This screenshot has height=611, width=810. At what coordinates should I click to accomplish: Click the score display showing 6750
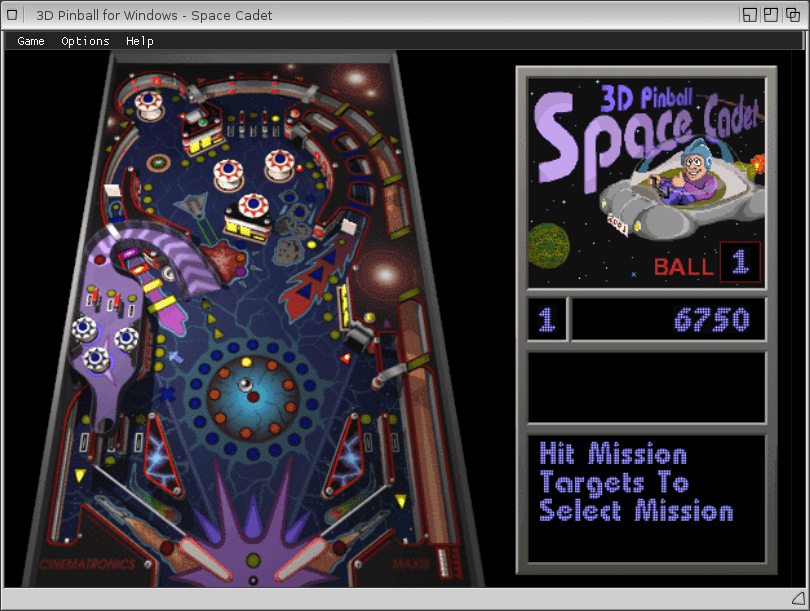point(668,320)
